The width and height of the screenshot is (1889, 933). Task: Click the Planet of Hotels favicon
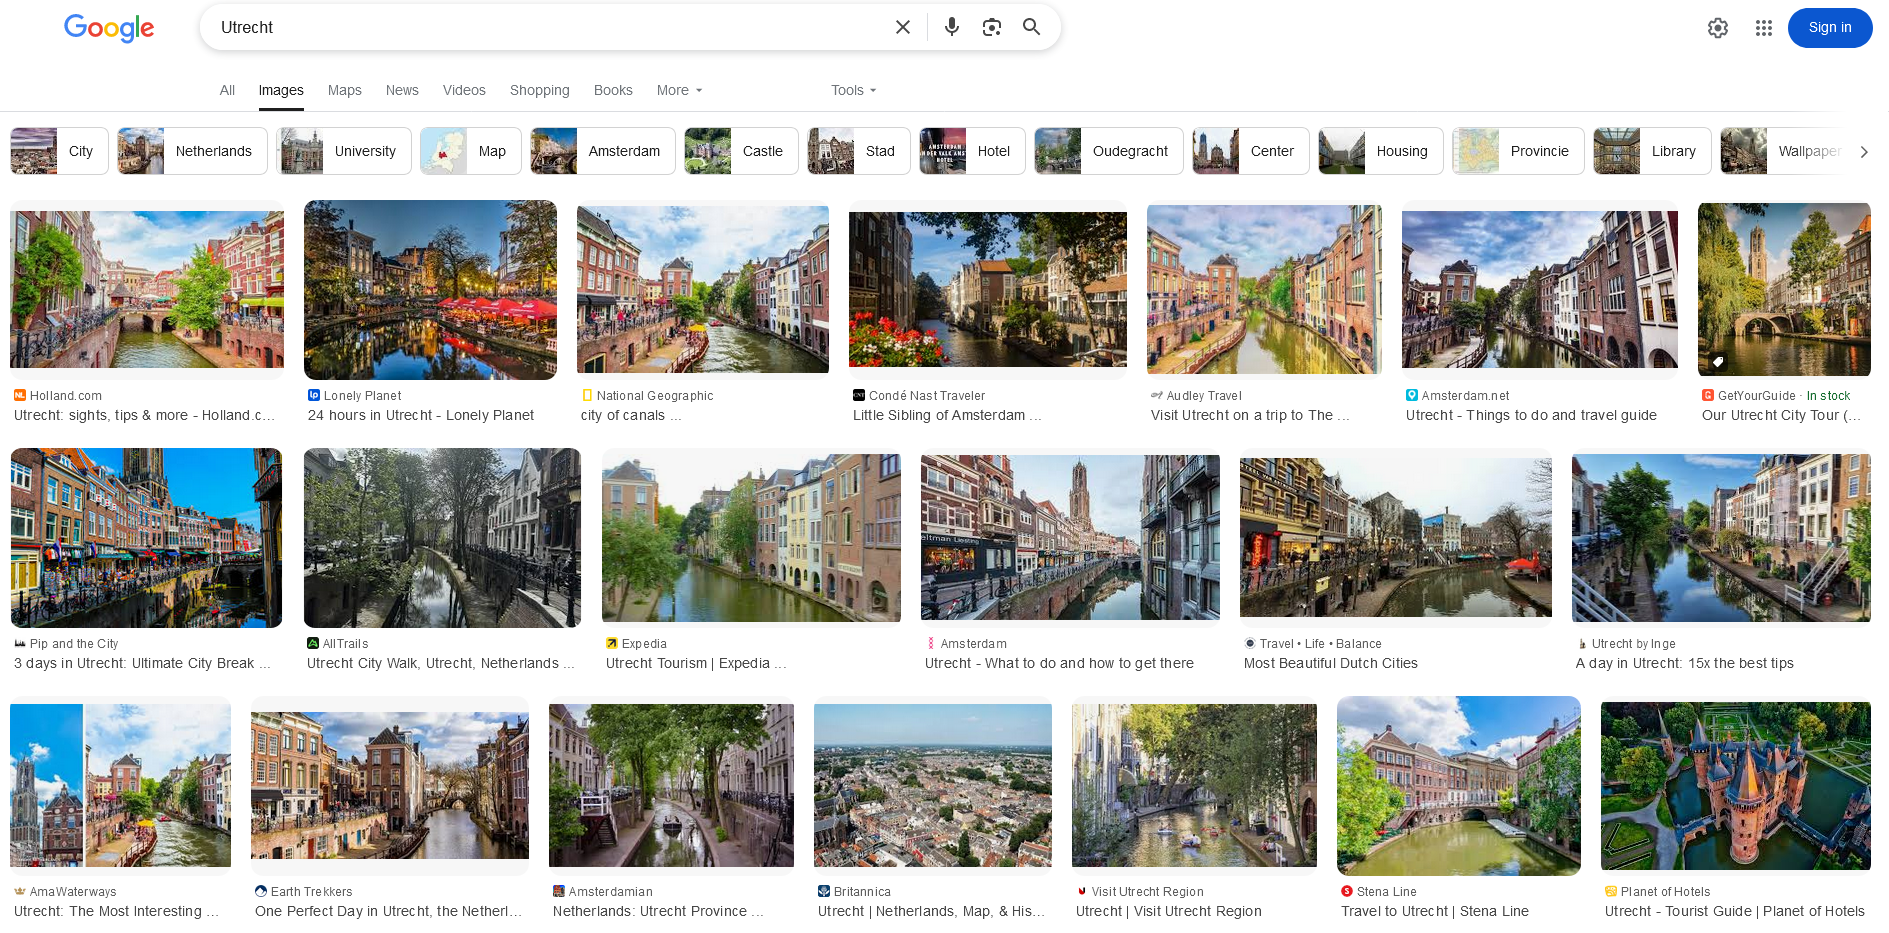[x=1610, y=892]
